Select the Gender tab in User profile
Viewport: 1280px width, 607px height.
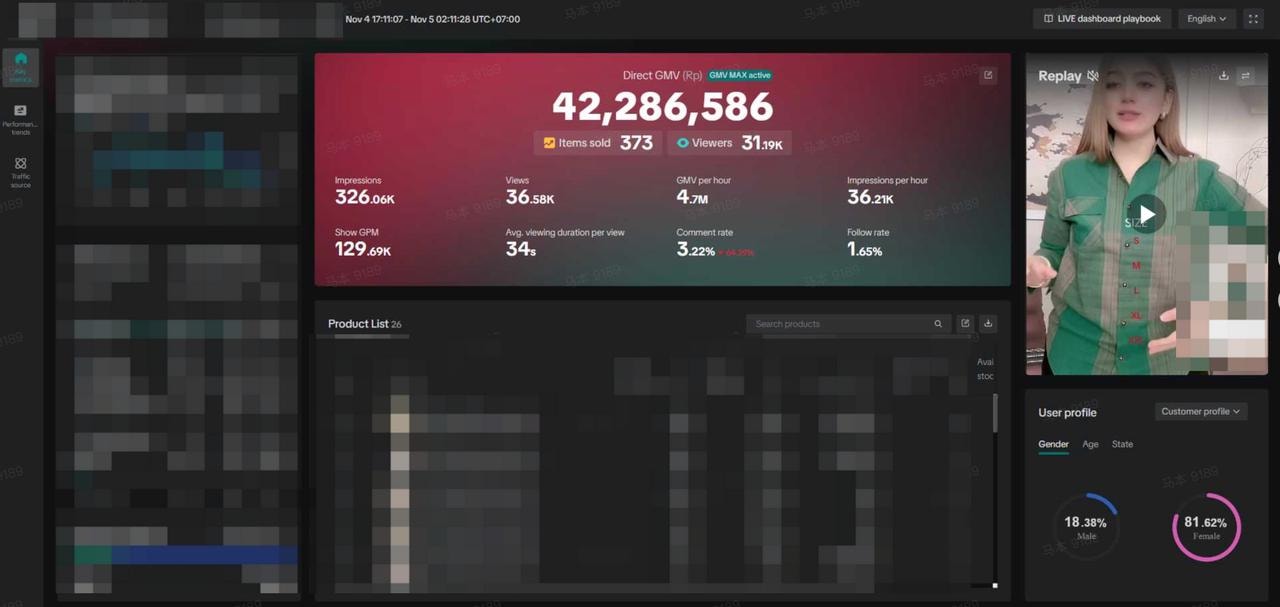(x=1053, y=444)
